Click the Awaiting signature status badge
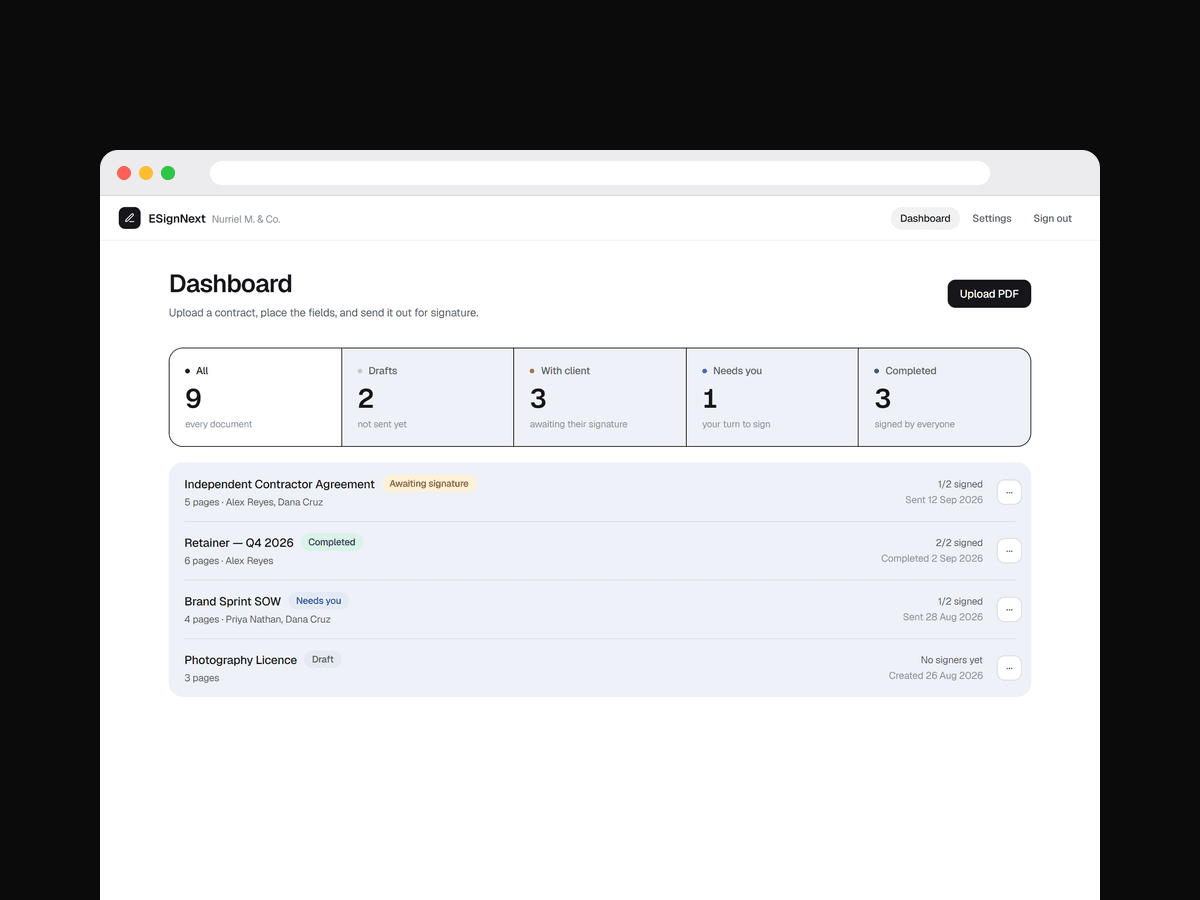 (429, 484)
